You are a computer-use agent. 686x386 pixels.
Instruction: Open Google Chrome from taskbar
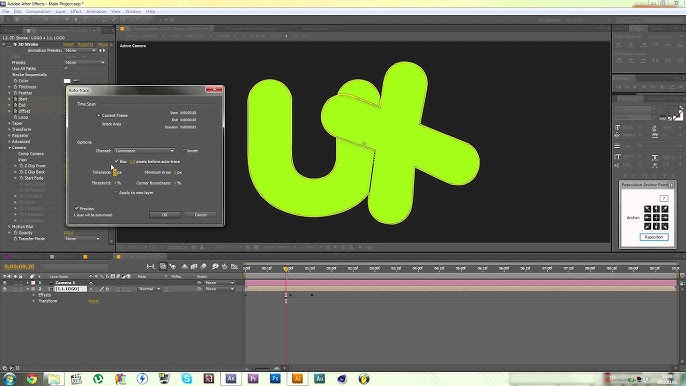(x=32, y=379)
